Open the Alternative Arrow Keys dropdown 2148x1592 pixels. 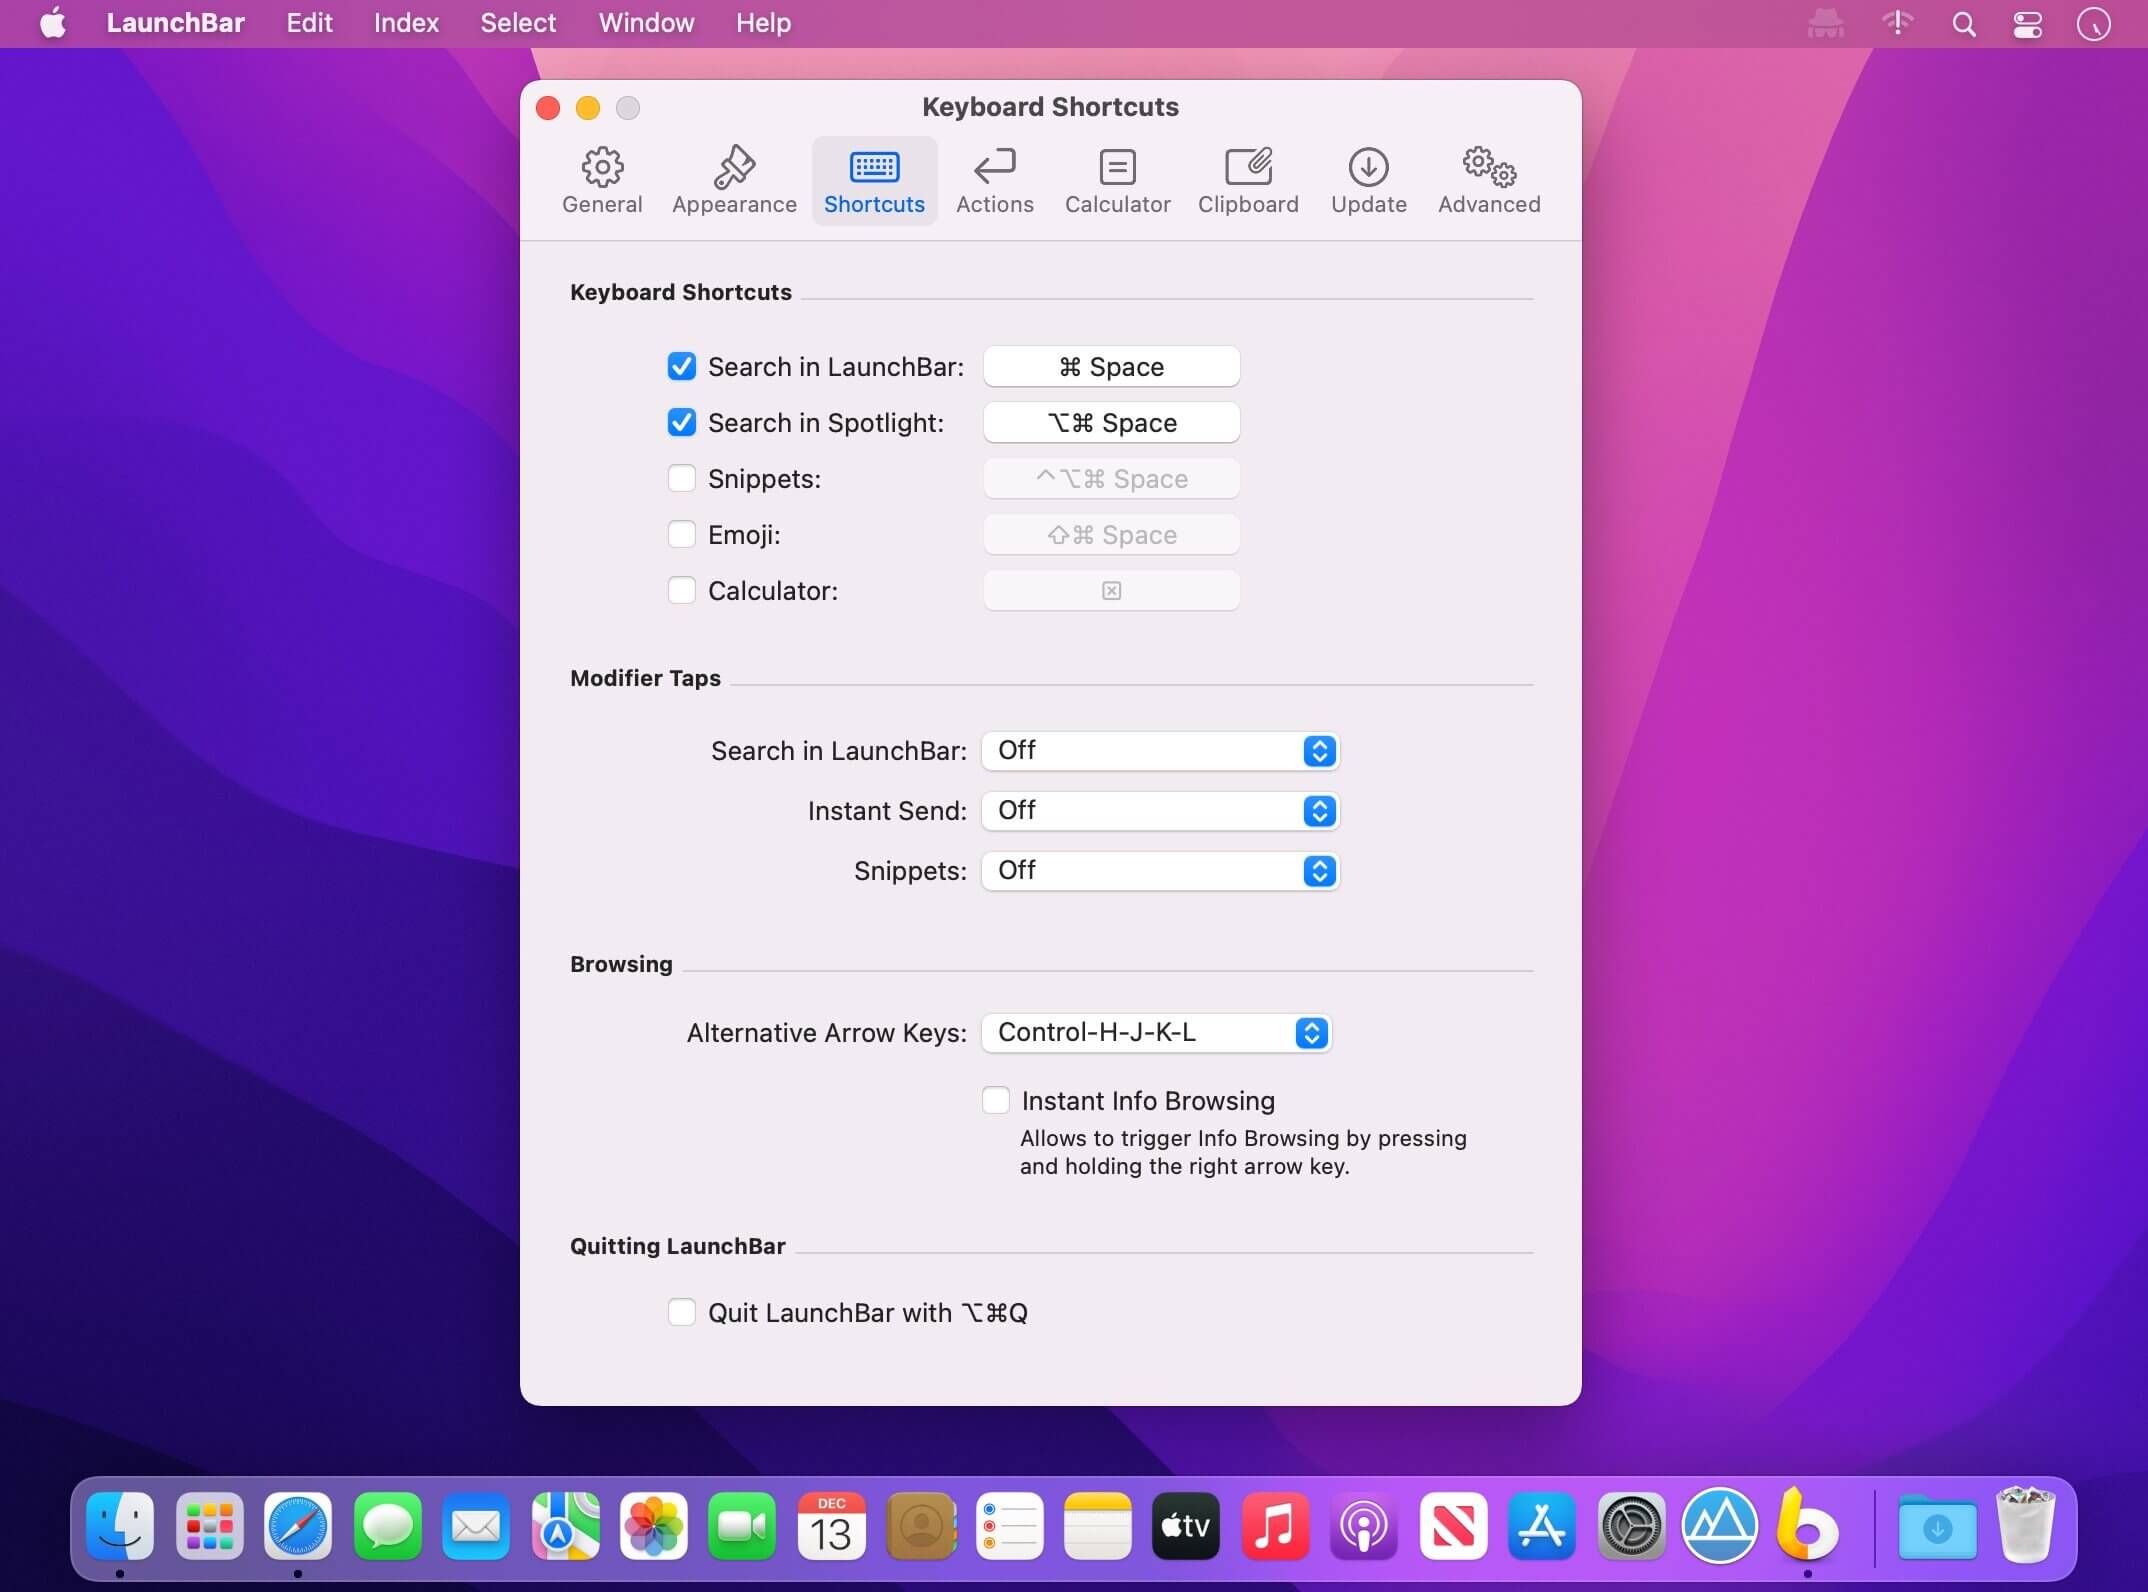point(1156,1033)
